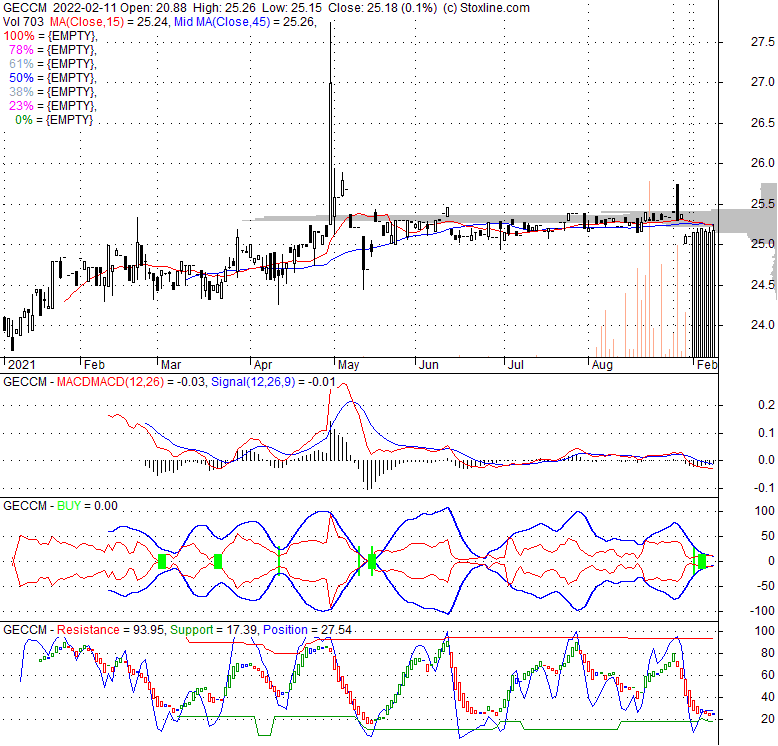Select the 'MA(Close,15)' red legend label
Viewport: 778px width, 746px height.
[86, 22]
